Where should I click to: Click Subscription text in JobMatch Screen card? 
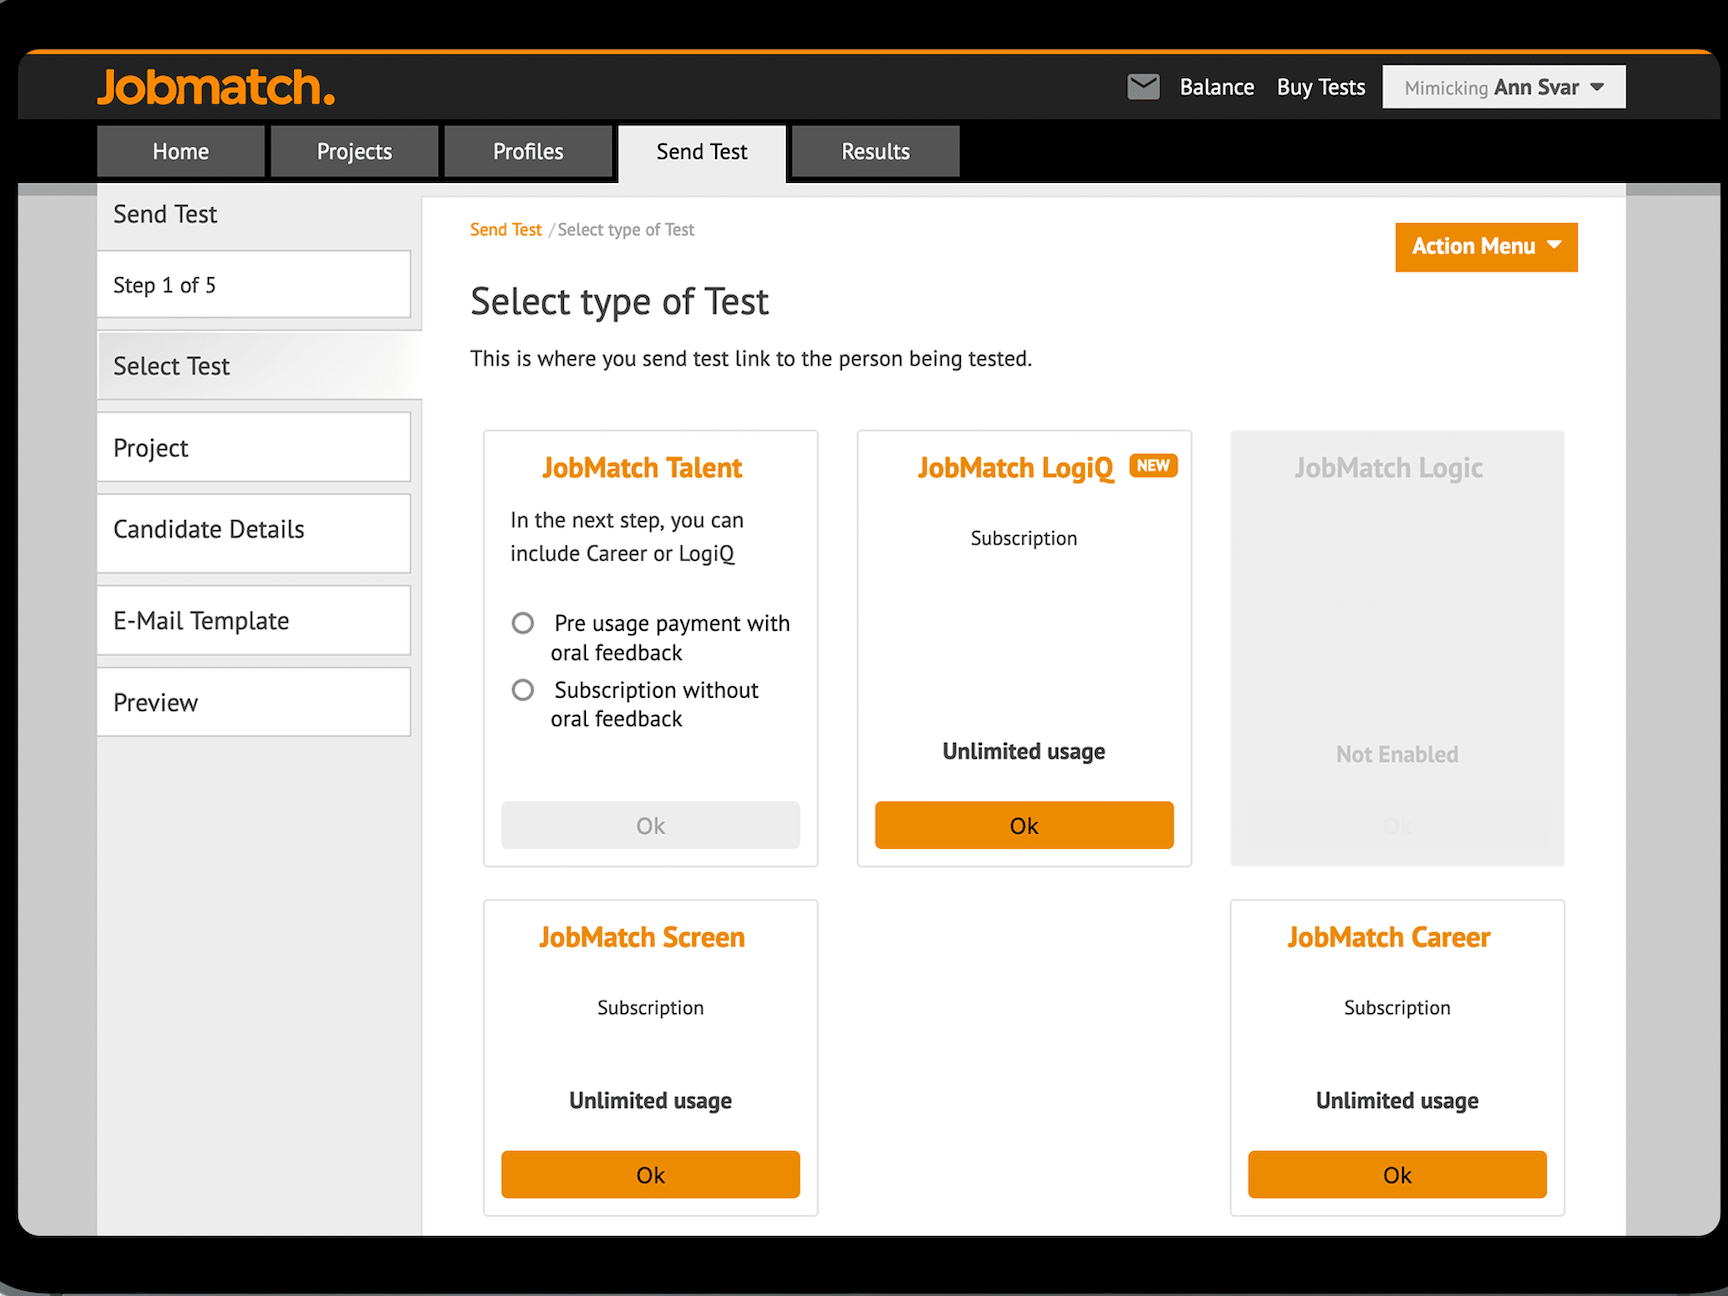coord(650,1008)
